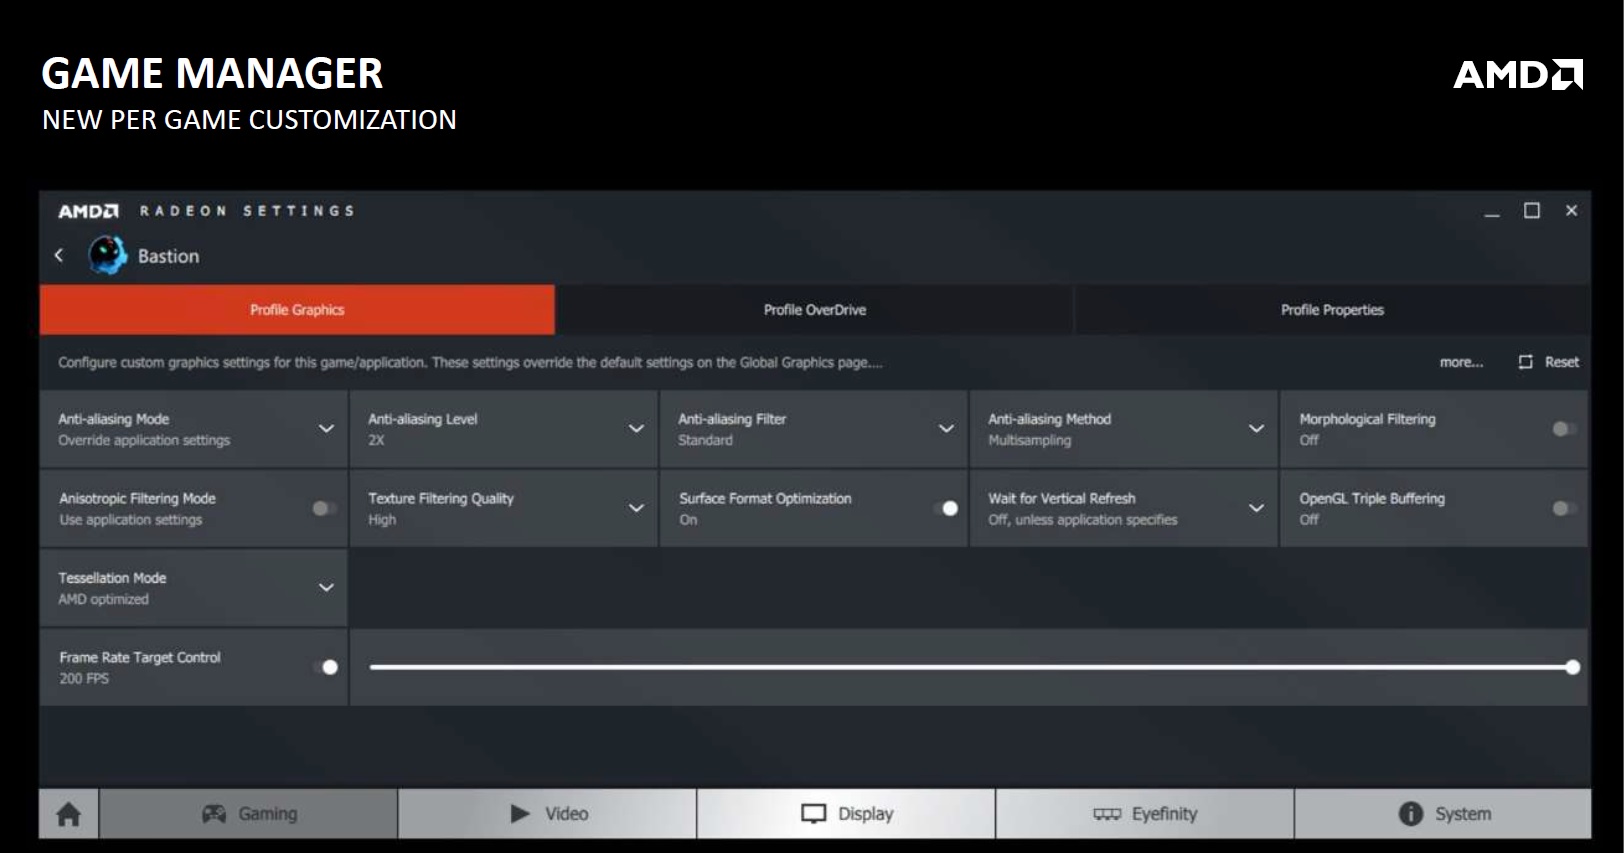Click the info icon on System tab

click(1410, 814)
